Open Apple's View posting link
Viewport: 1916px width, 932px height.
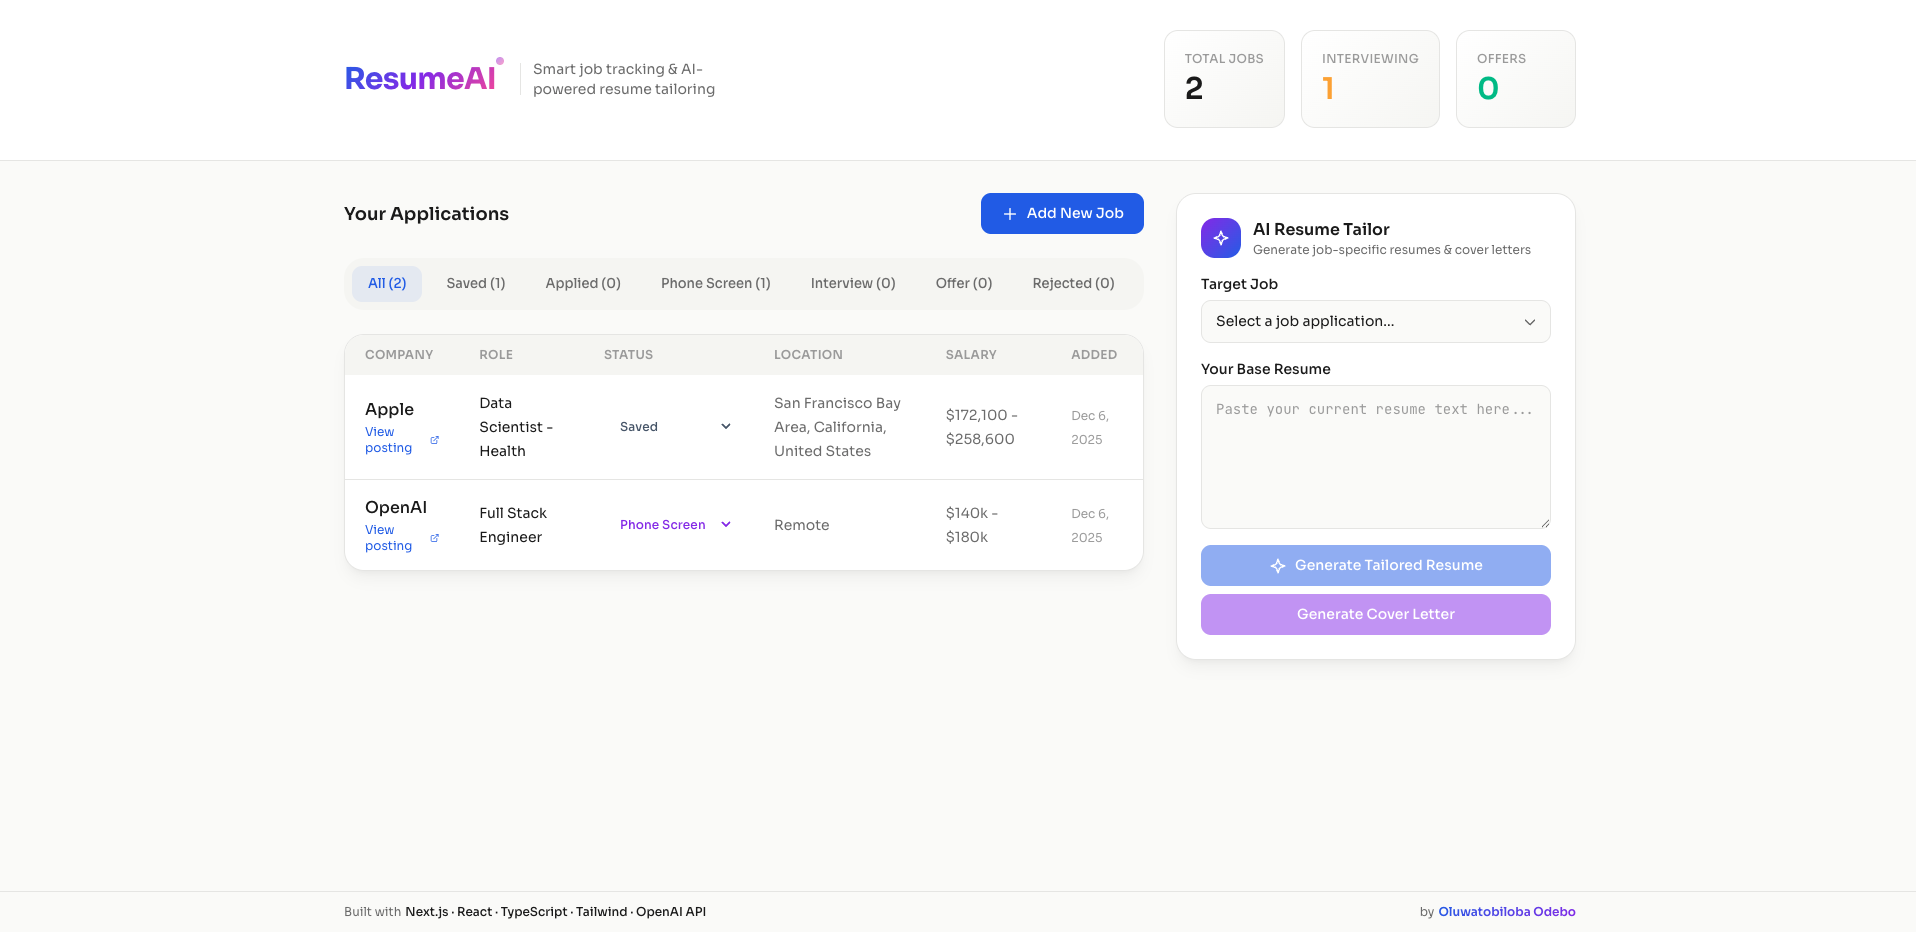tap(388, 440)
